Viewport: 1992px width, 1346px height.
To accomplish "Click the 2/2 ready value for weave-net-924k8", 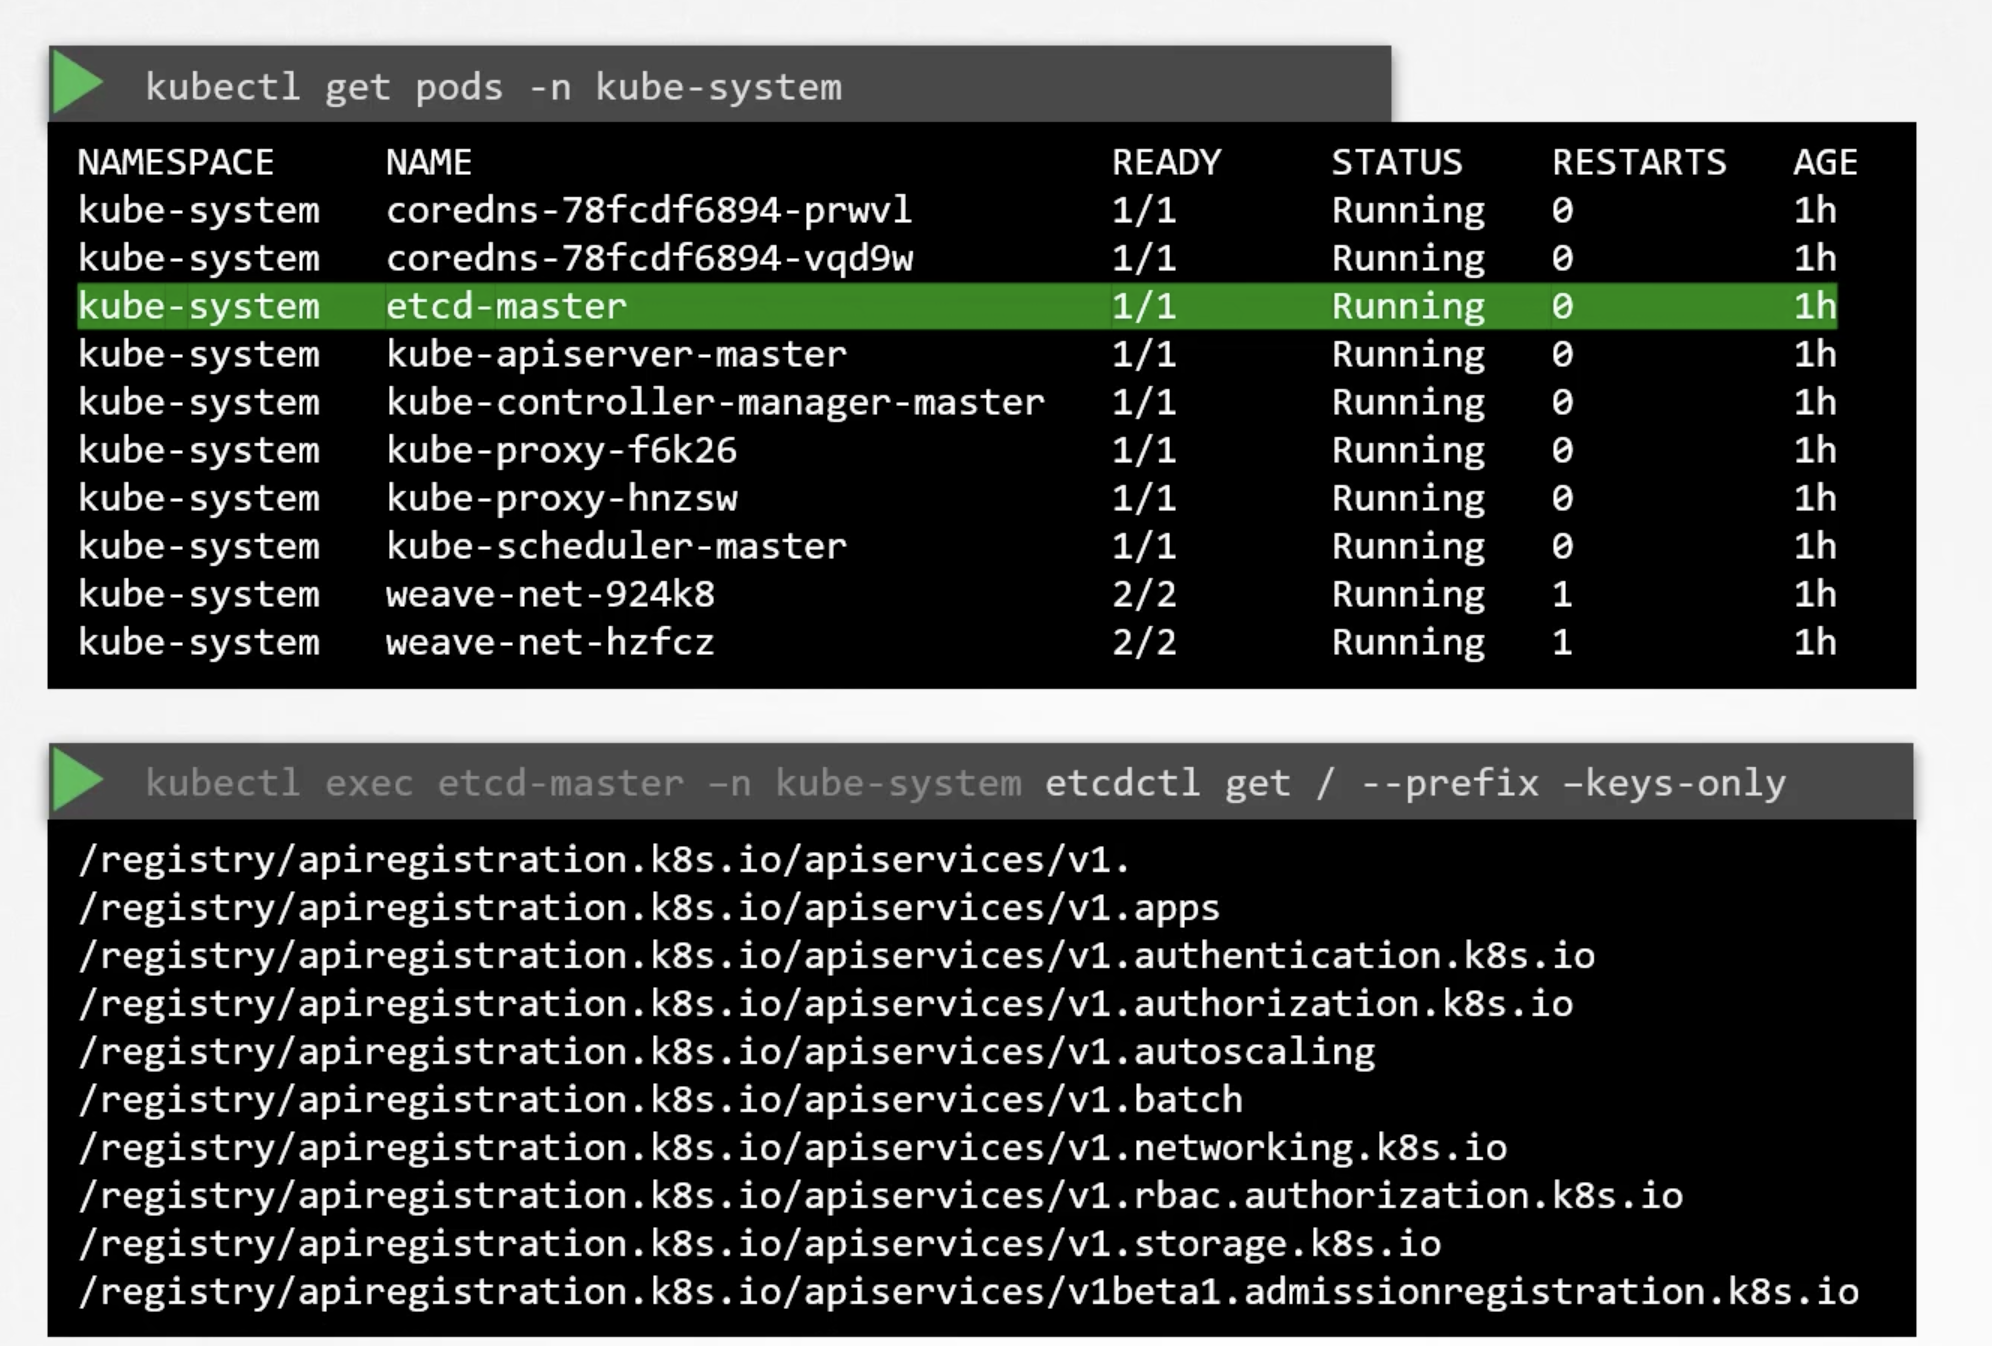I will click(1144, 594).
